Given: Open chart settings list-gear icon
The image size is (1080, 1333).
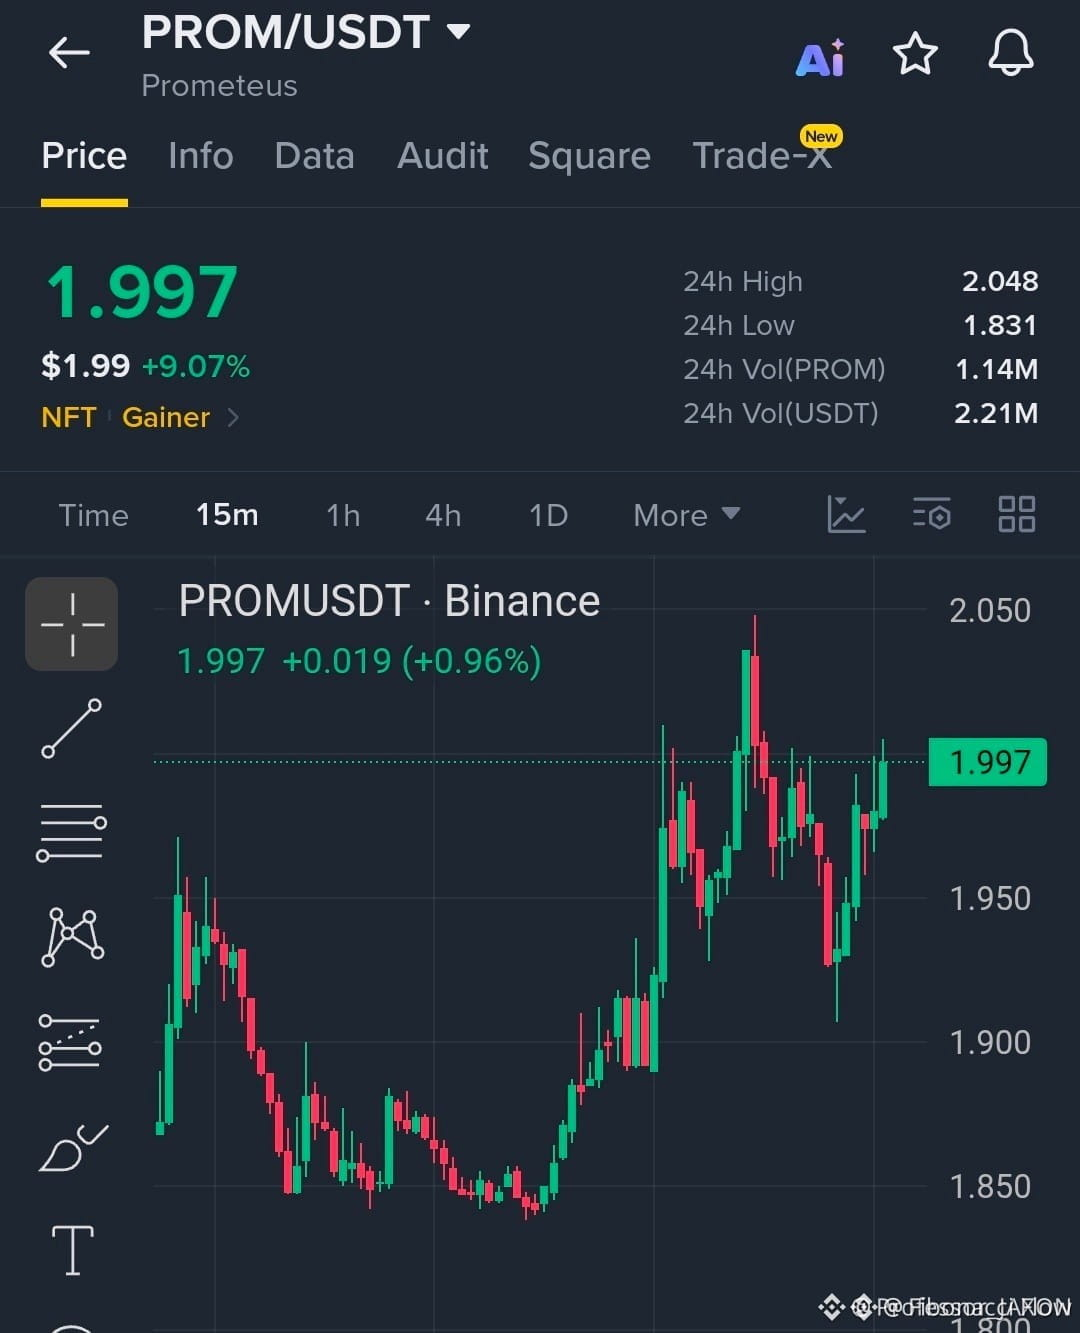Looking at the screenshot, I should click(x=931, y=514).
